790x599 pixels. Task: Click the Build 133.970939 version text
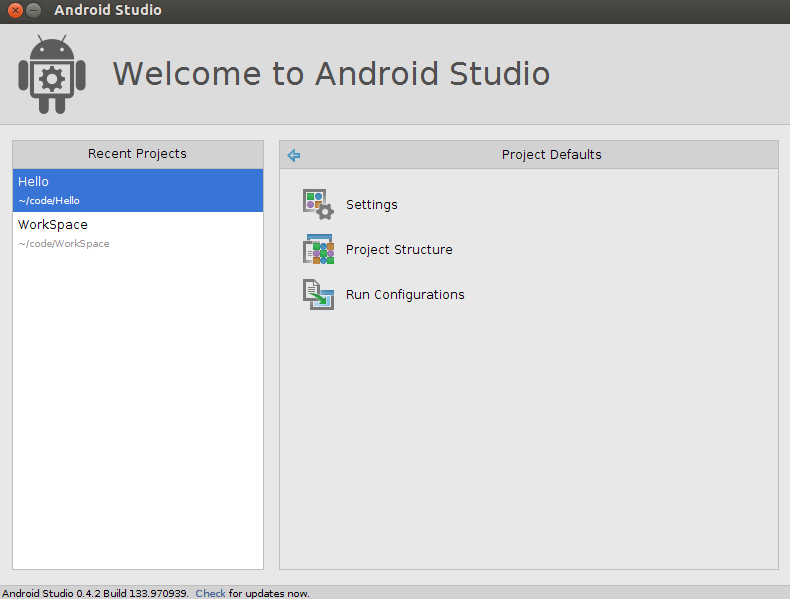pyautogui.click(x=146, y=593)
